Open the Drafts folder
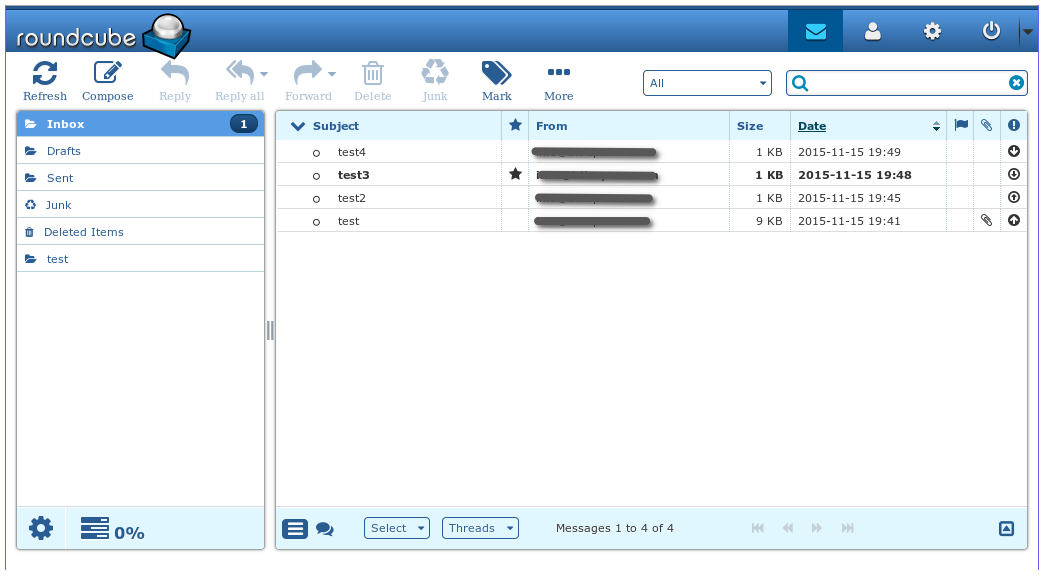 tap(140, 151)
